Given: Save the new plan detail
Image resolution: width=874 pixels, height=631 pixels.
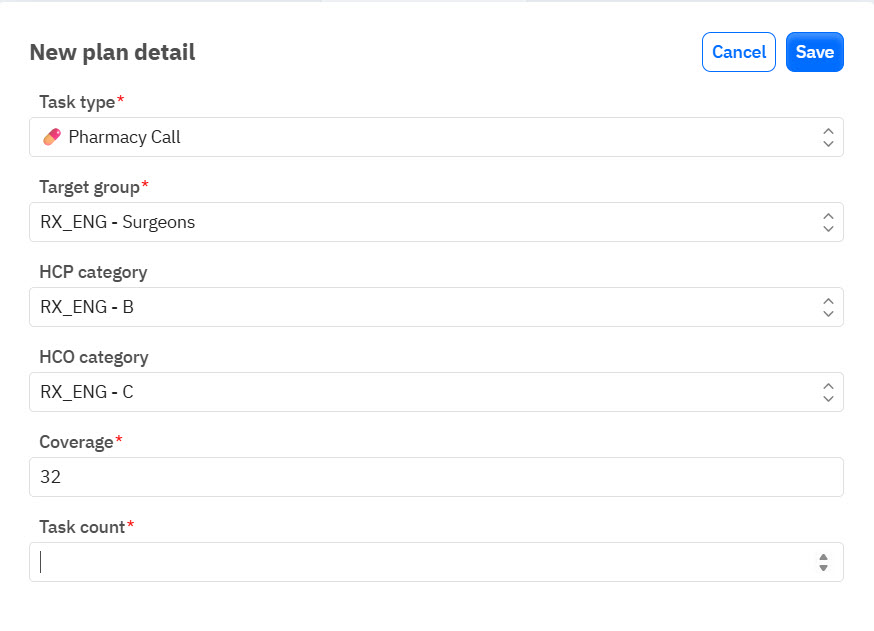Looking at the screenshot, I should point(814,52).
